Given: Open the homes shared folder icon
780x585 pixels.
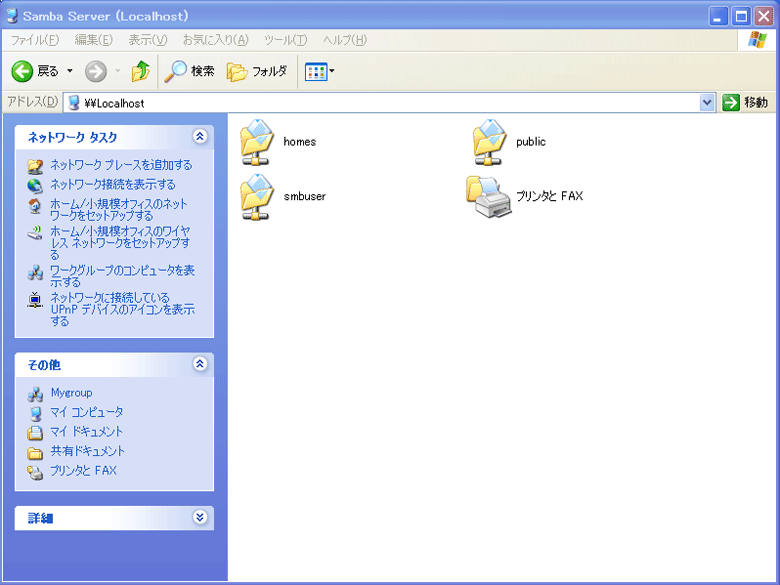Looking at the screenshot, I should click(x=257, y=142).
